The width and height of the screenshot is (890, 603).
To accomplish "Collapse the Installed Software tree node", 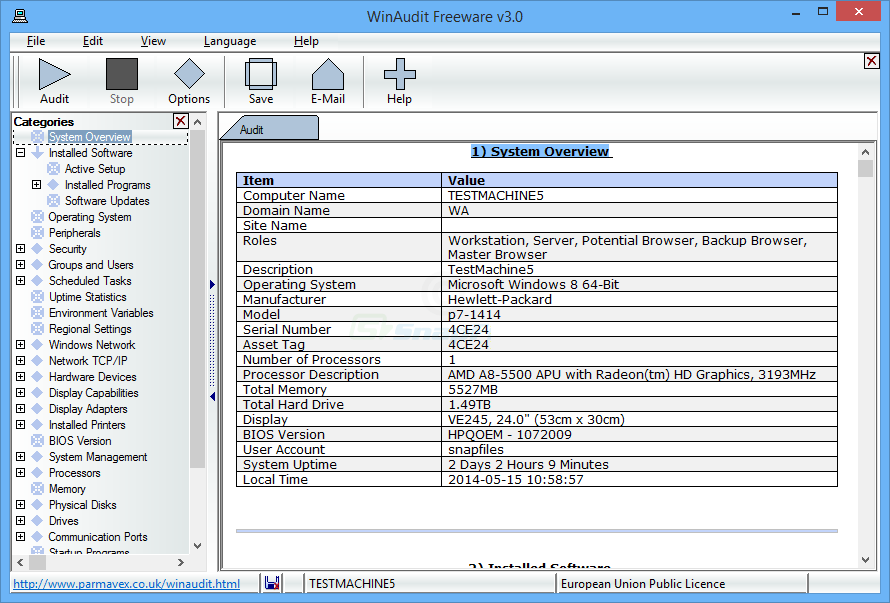I will (20, 153).
